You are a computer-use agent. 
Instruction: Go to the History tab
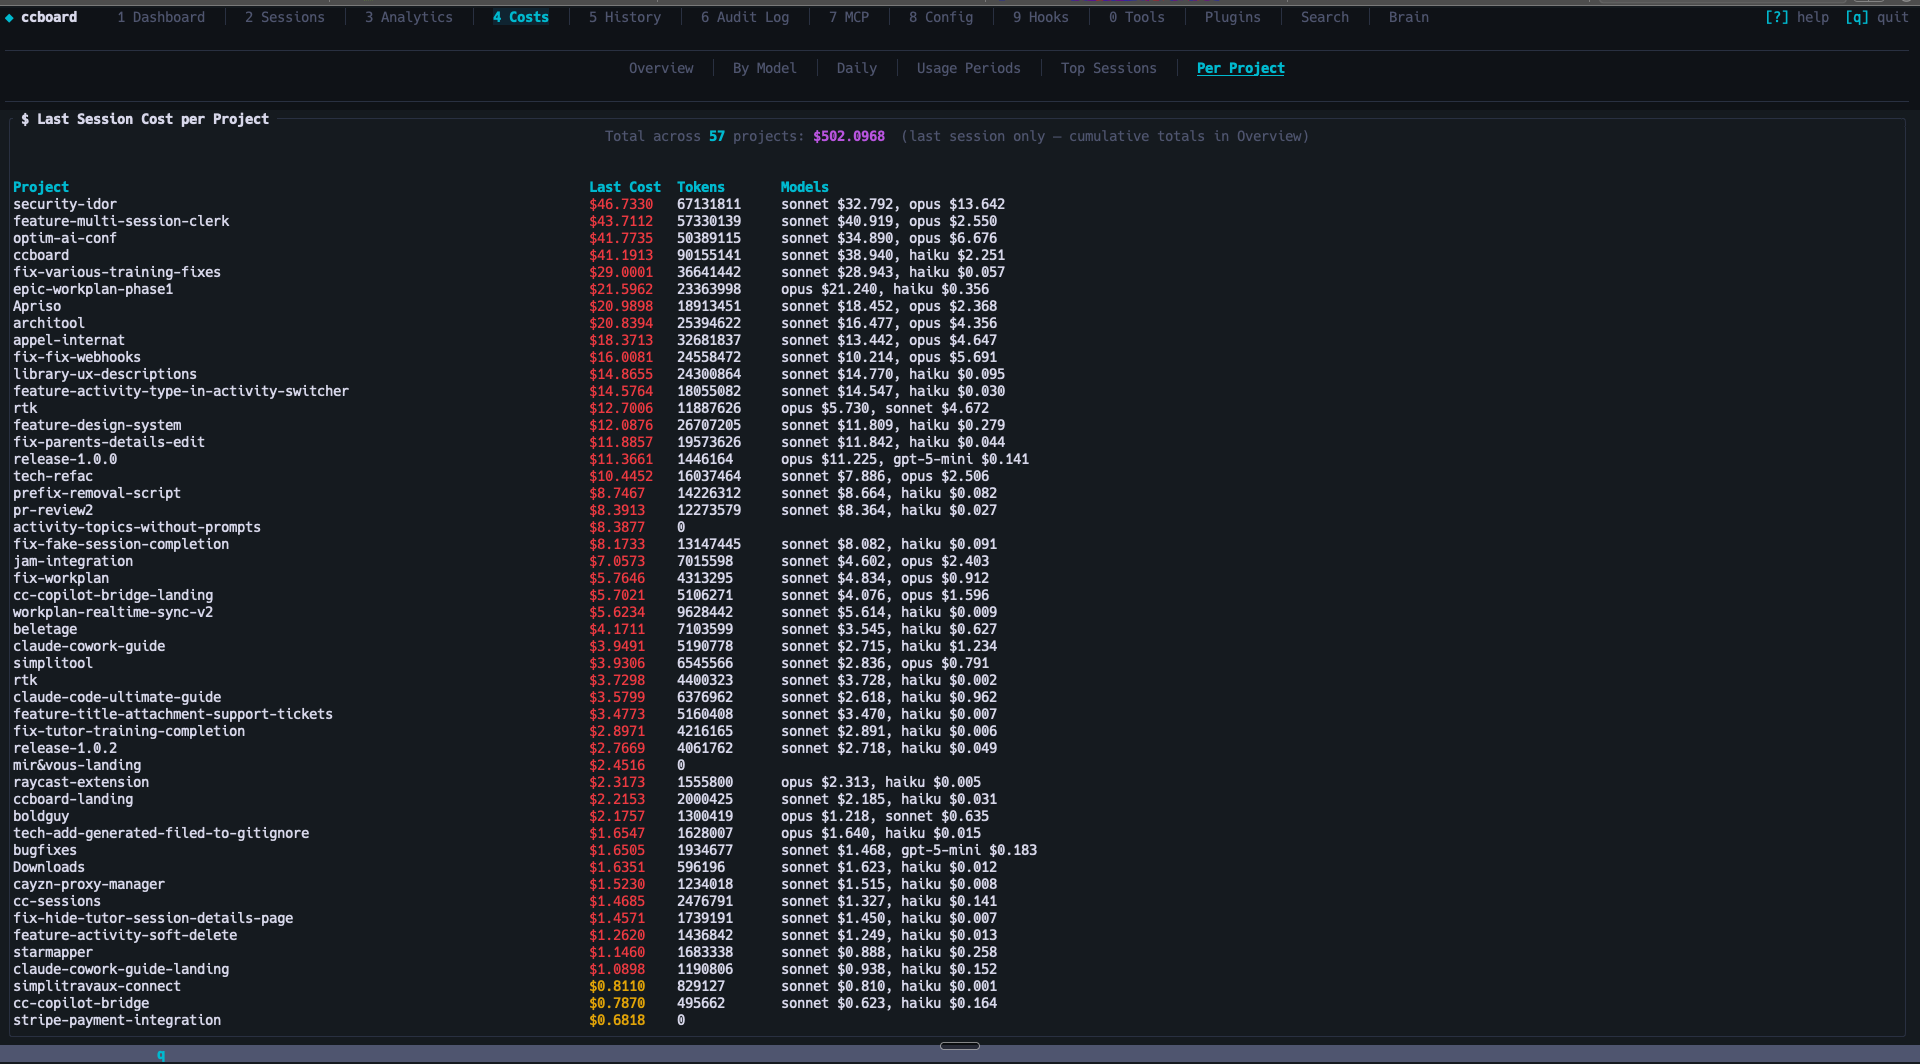[625, 17]
